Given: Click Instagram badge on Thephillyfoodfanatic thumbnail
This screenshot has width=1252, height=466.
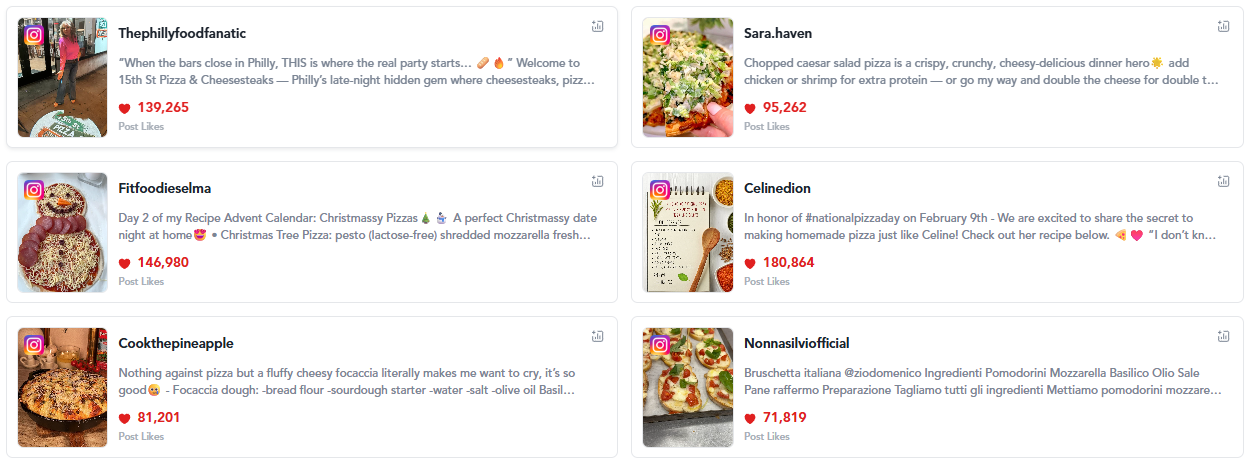Looking at the screenshot, I should pos(33,34).
